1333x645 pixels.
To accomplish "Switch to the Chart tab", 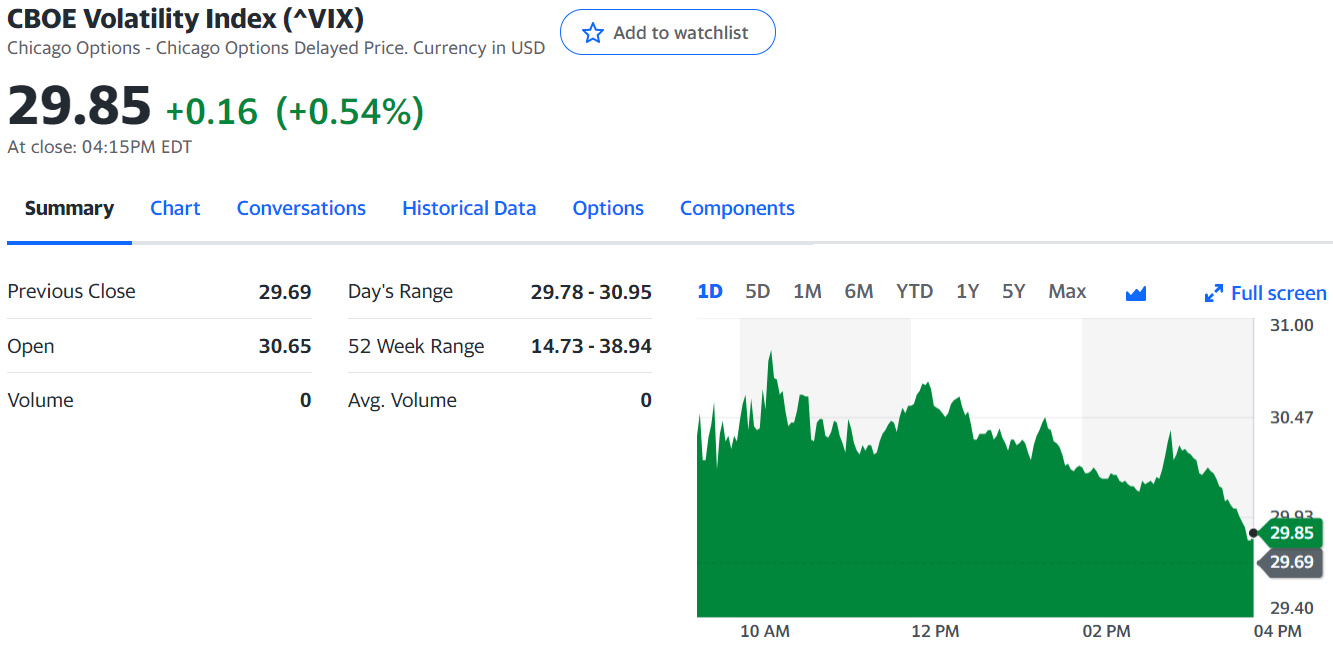I will [175, 208].
